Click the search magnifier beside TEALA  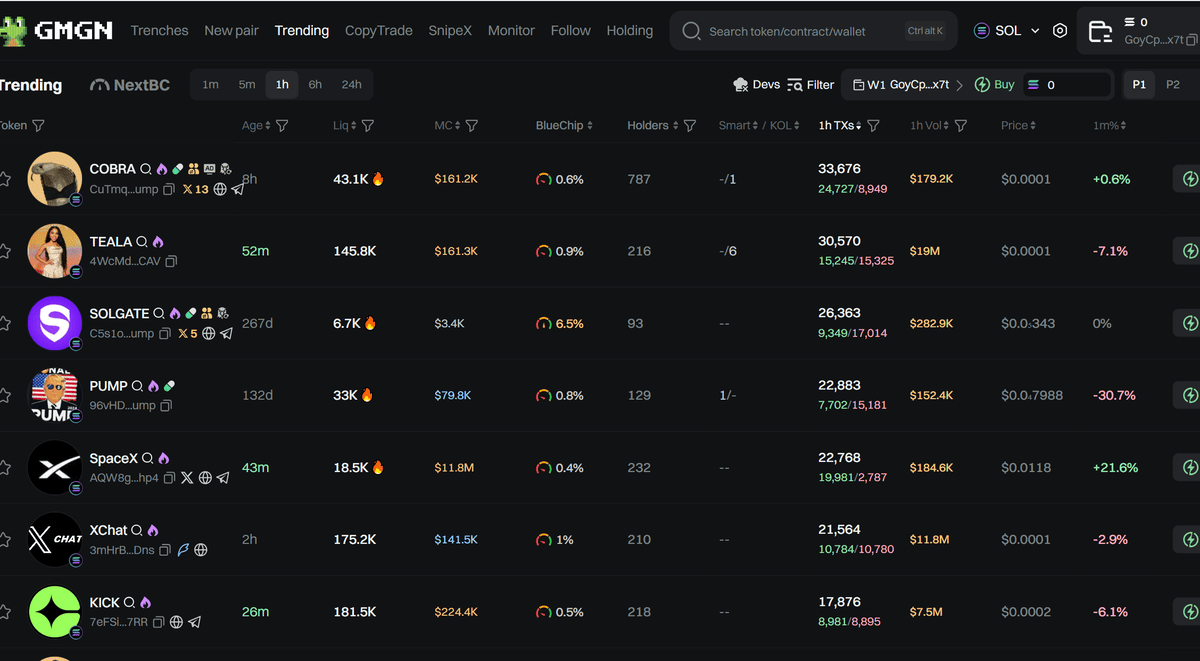[142, 242]
